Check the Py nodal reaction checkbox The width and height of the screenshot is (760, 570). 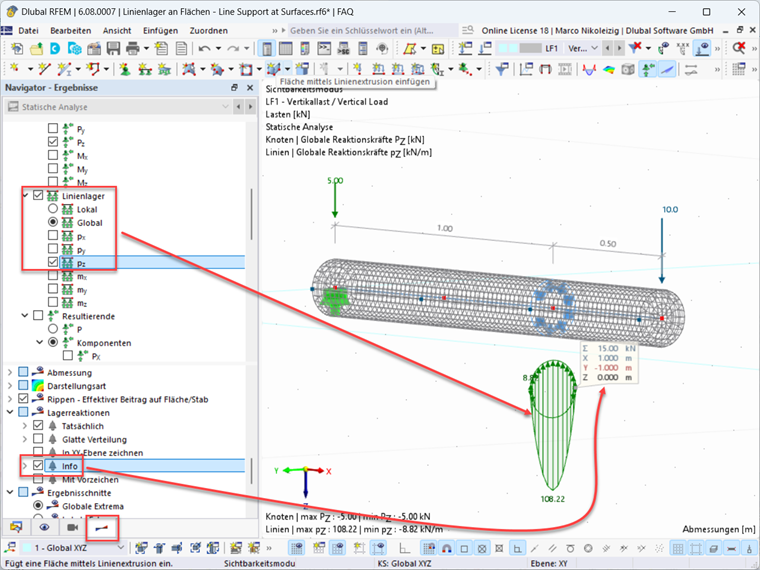(53, 128)
